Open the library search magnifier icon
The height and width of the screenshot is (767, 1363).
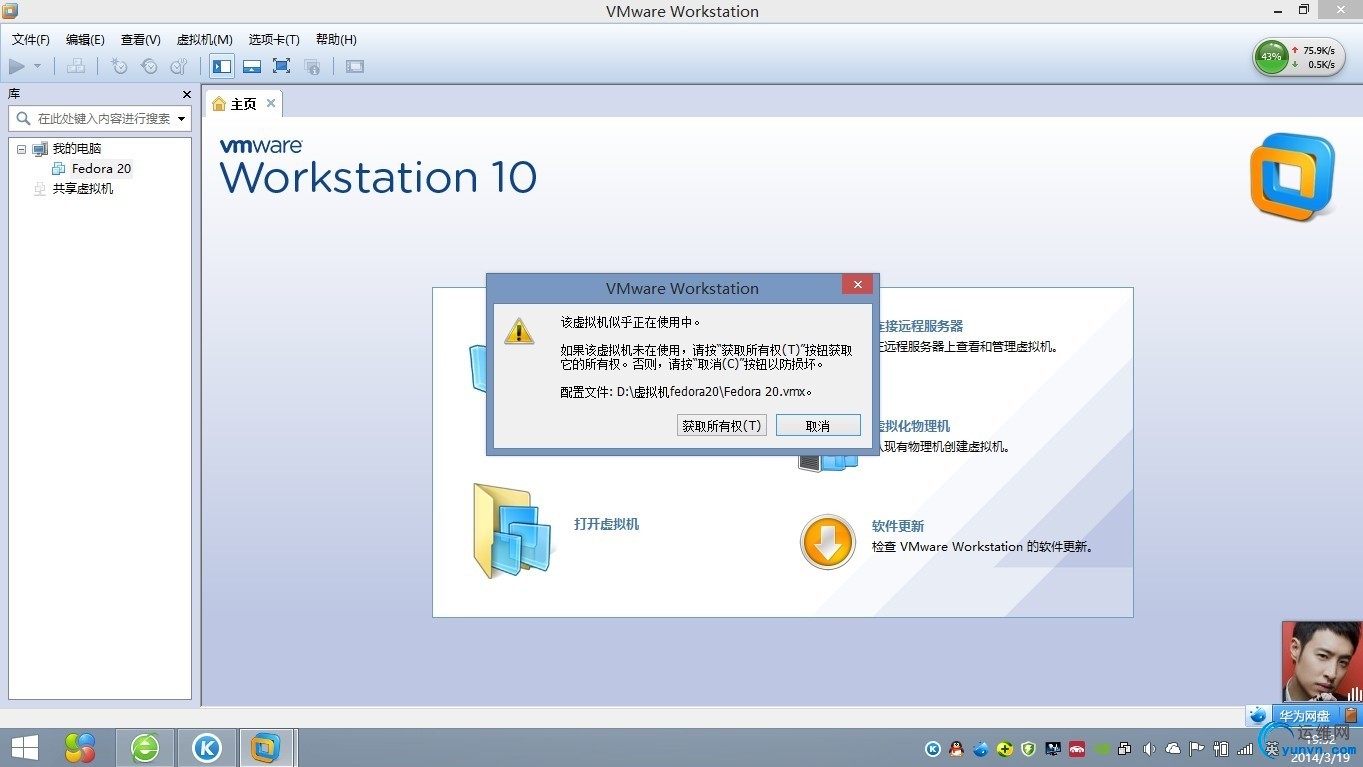pyautogui.click(x=22, y=118)
